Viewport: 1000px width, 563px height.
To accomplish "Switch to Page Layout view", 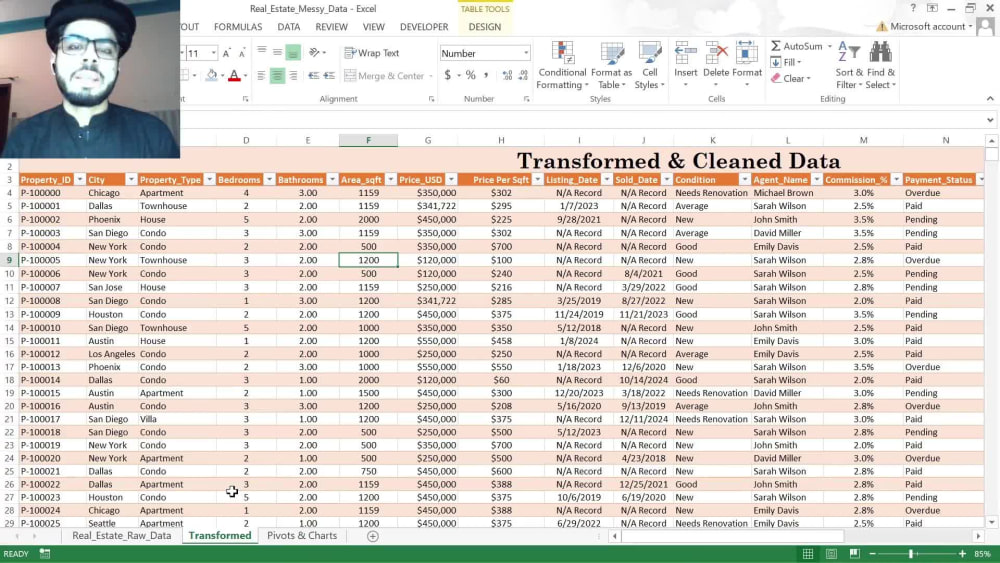I will [831, 554].
